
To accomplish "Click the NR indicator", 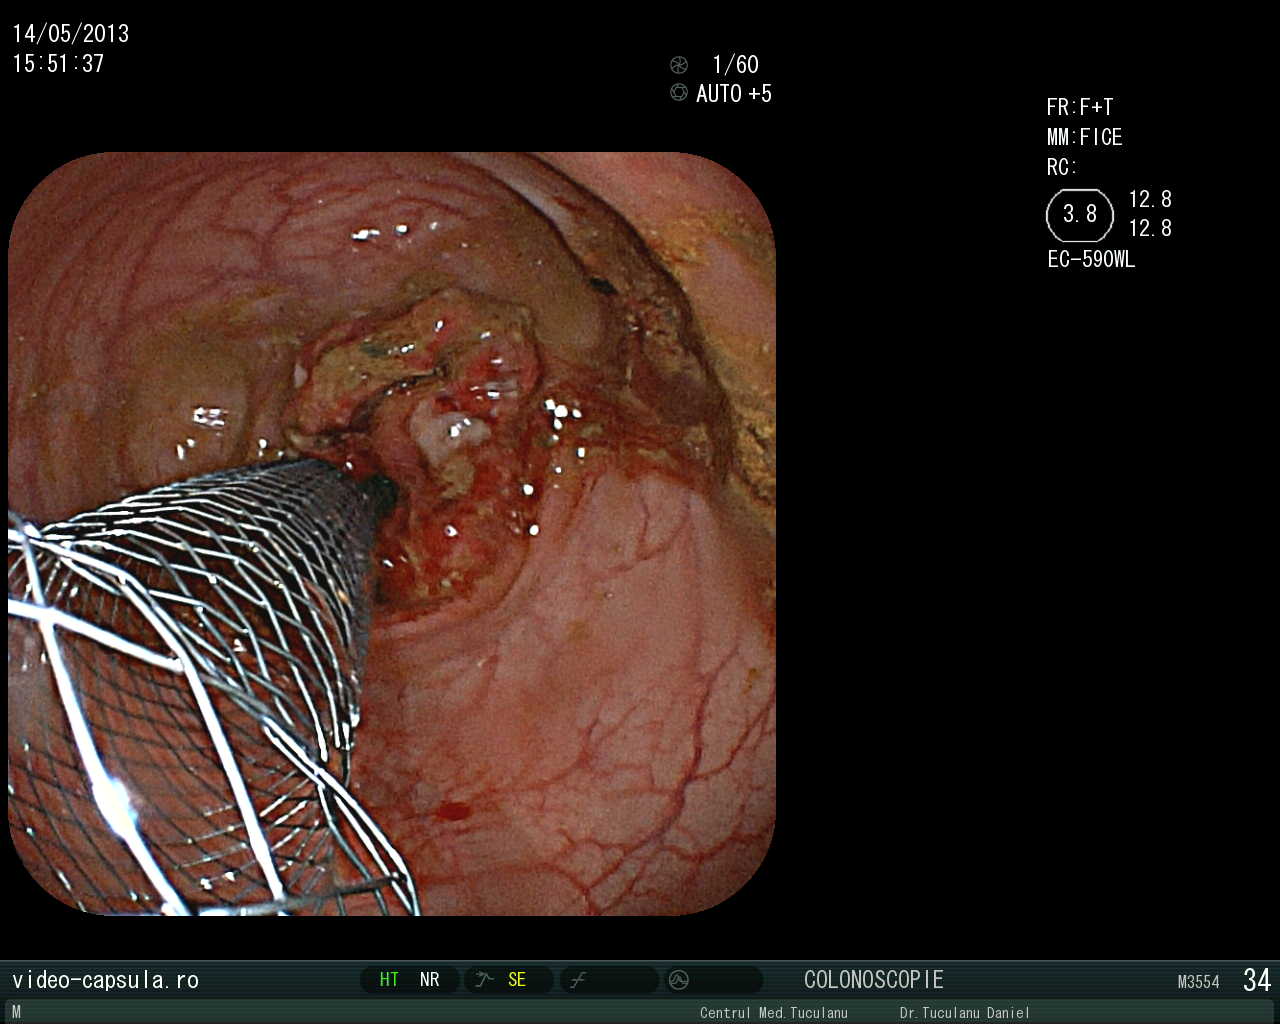I will pos(430,980).
